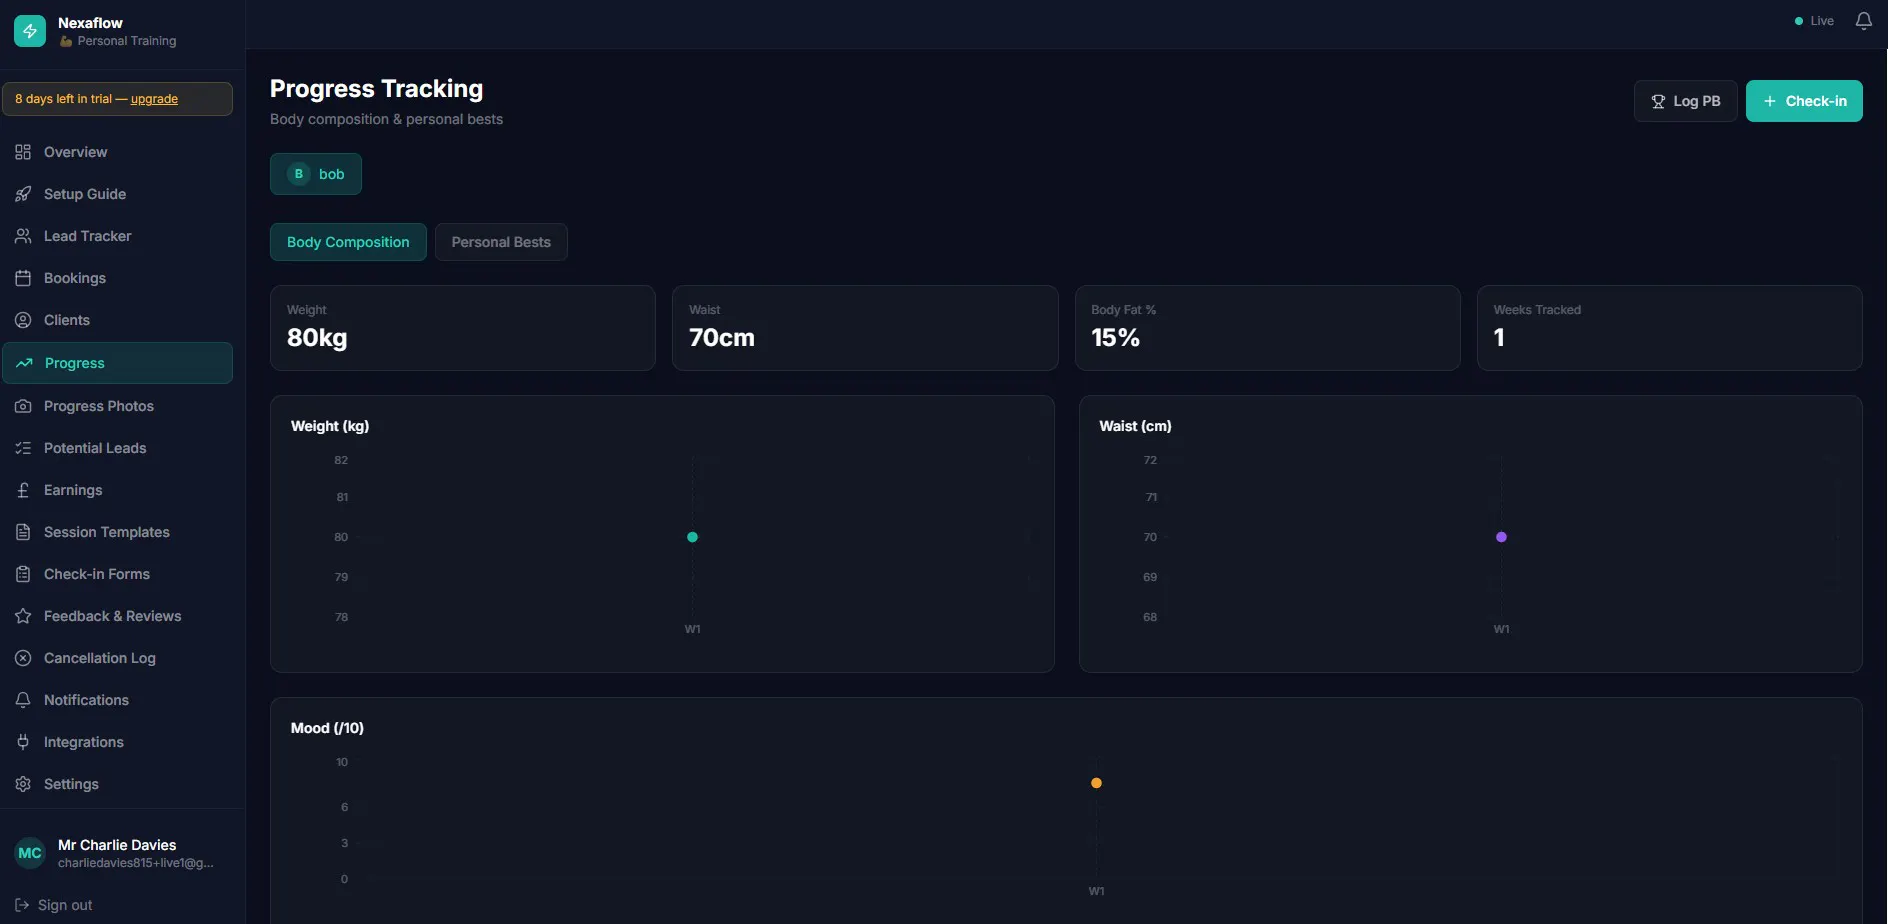Open the Cancellation Log menu item
This screenshot has width=1888, height=924.
(x=117, y=658)
